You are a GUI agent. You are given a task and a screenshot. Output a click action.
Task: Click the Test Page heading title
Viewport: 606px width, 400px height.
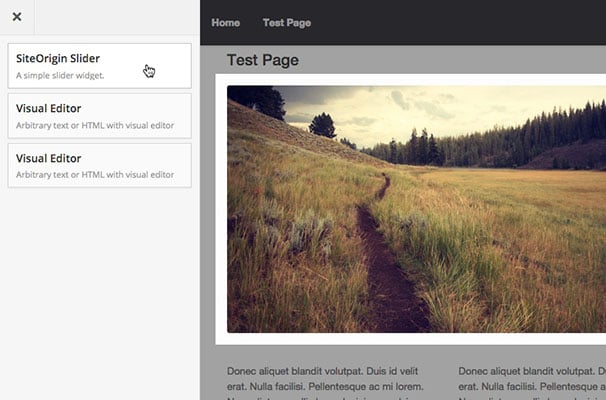point(262,60)
